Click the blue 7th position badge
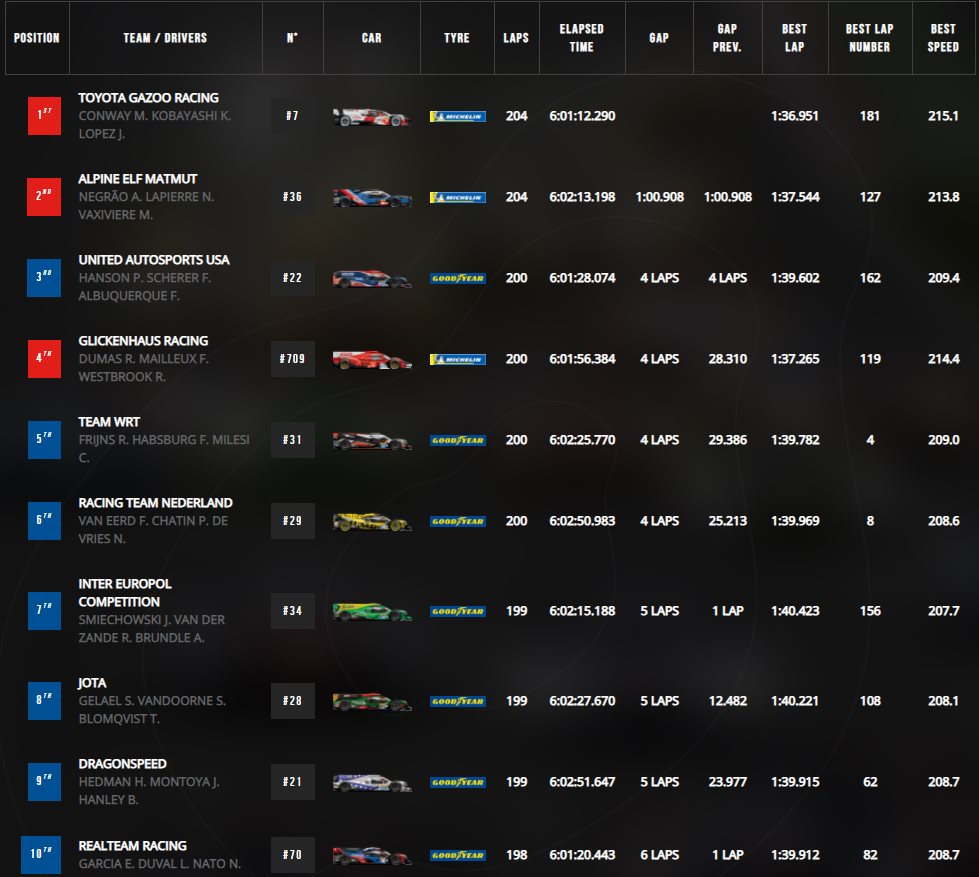The image size is (979, 877). pos(44,610)
